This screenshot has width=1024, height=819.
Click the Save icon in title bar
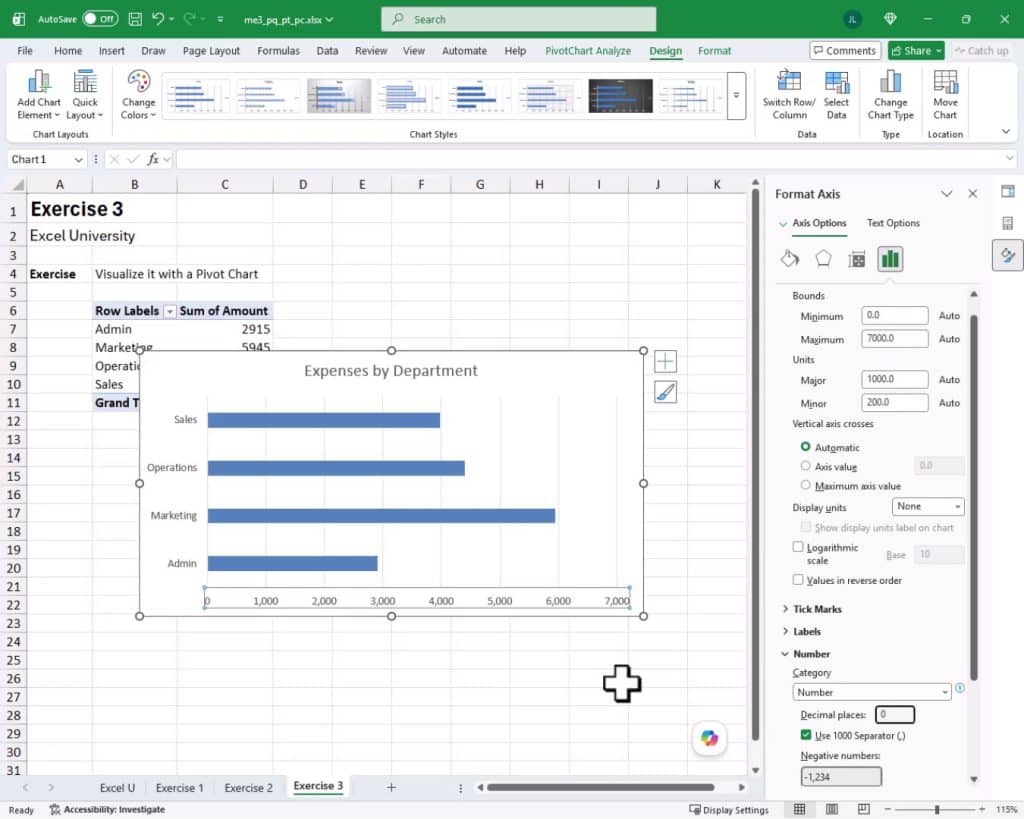click(x=135, y=19)
